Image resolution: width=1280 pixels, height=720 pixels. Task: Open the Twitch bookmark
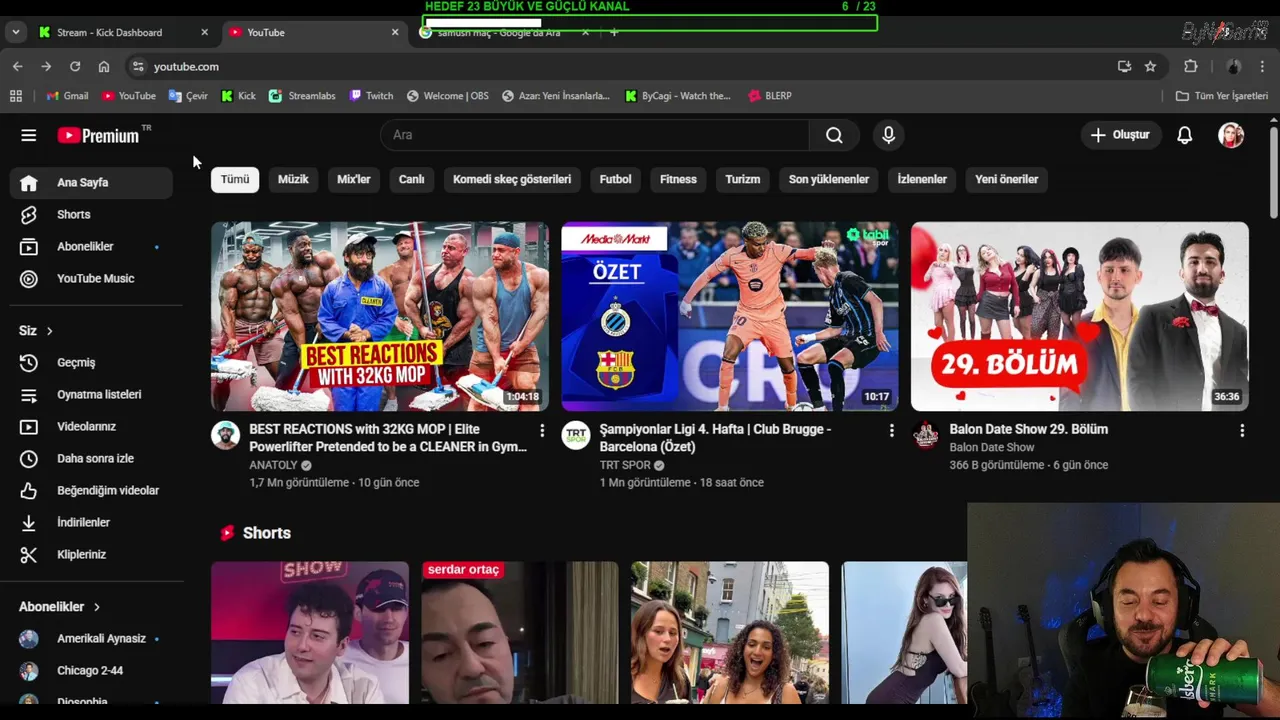pyautogui.click(x=371, y=96)
